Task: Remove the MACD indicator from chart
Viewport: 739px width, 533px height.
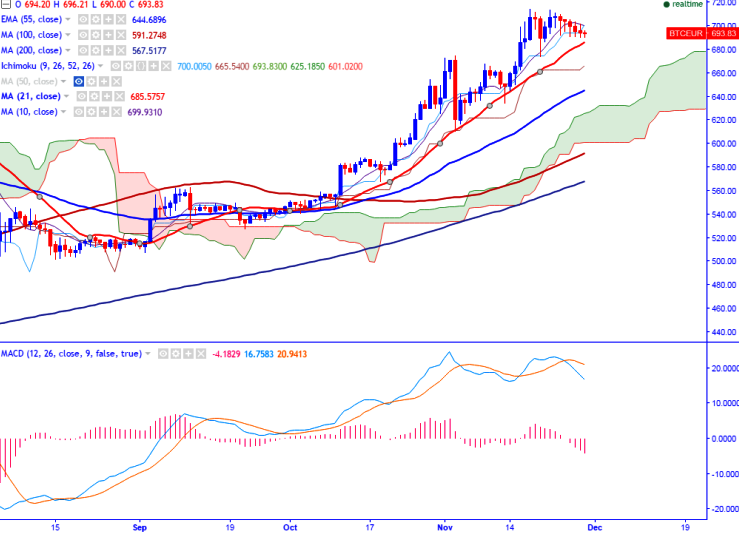Action: click(201, 353)
